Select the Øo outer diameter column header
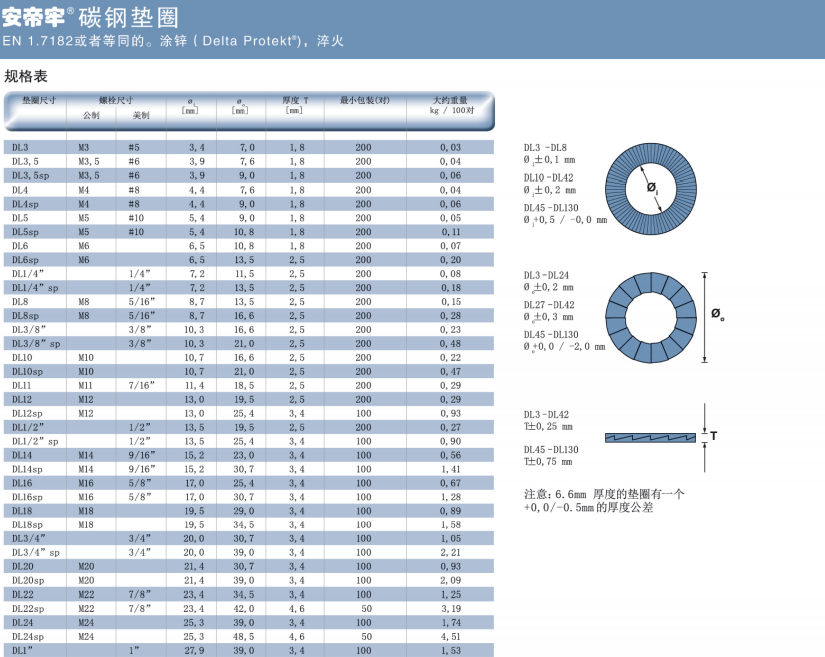 240,105
